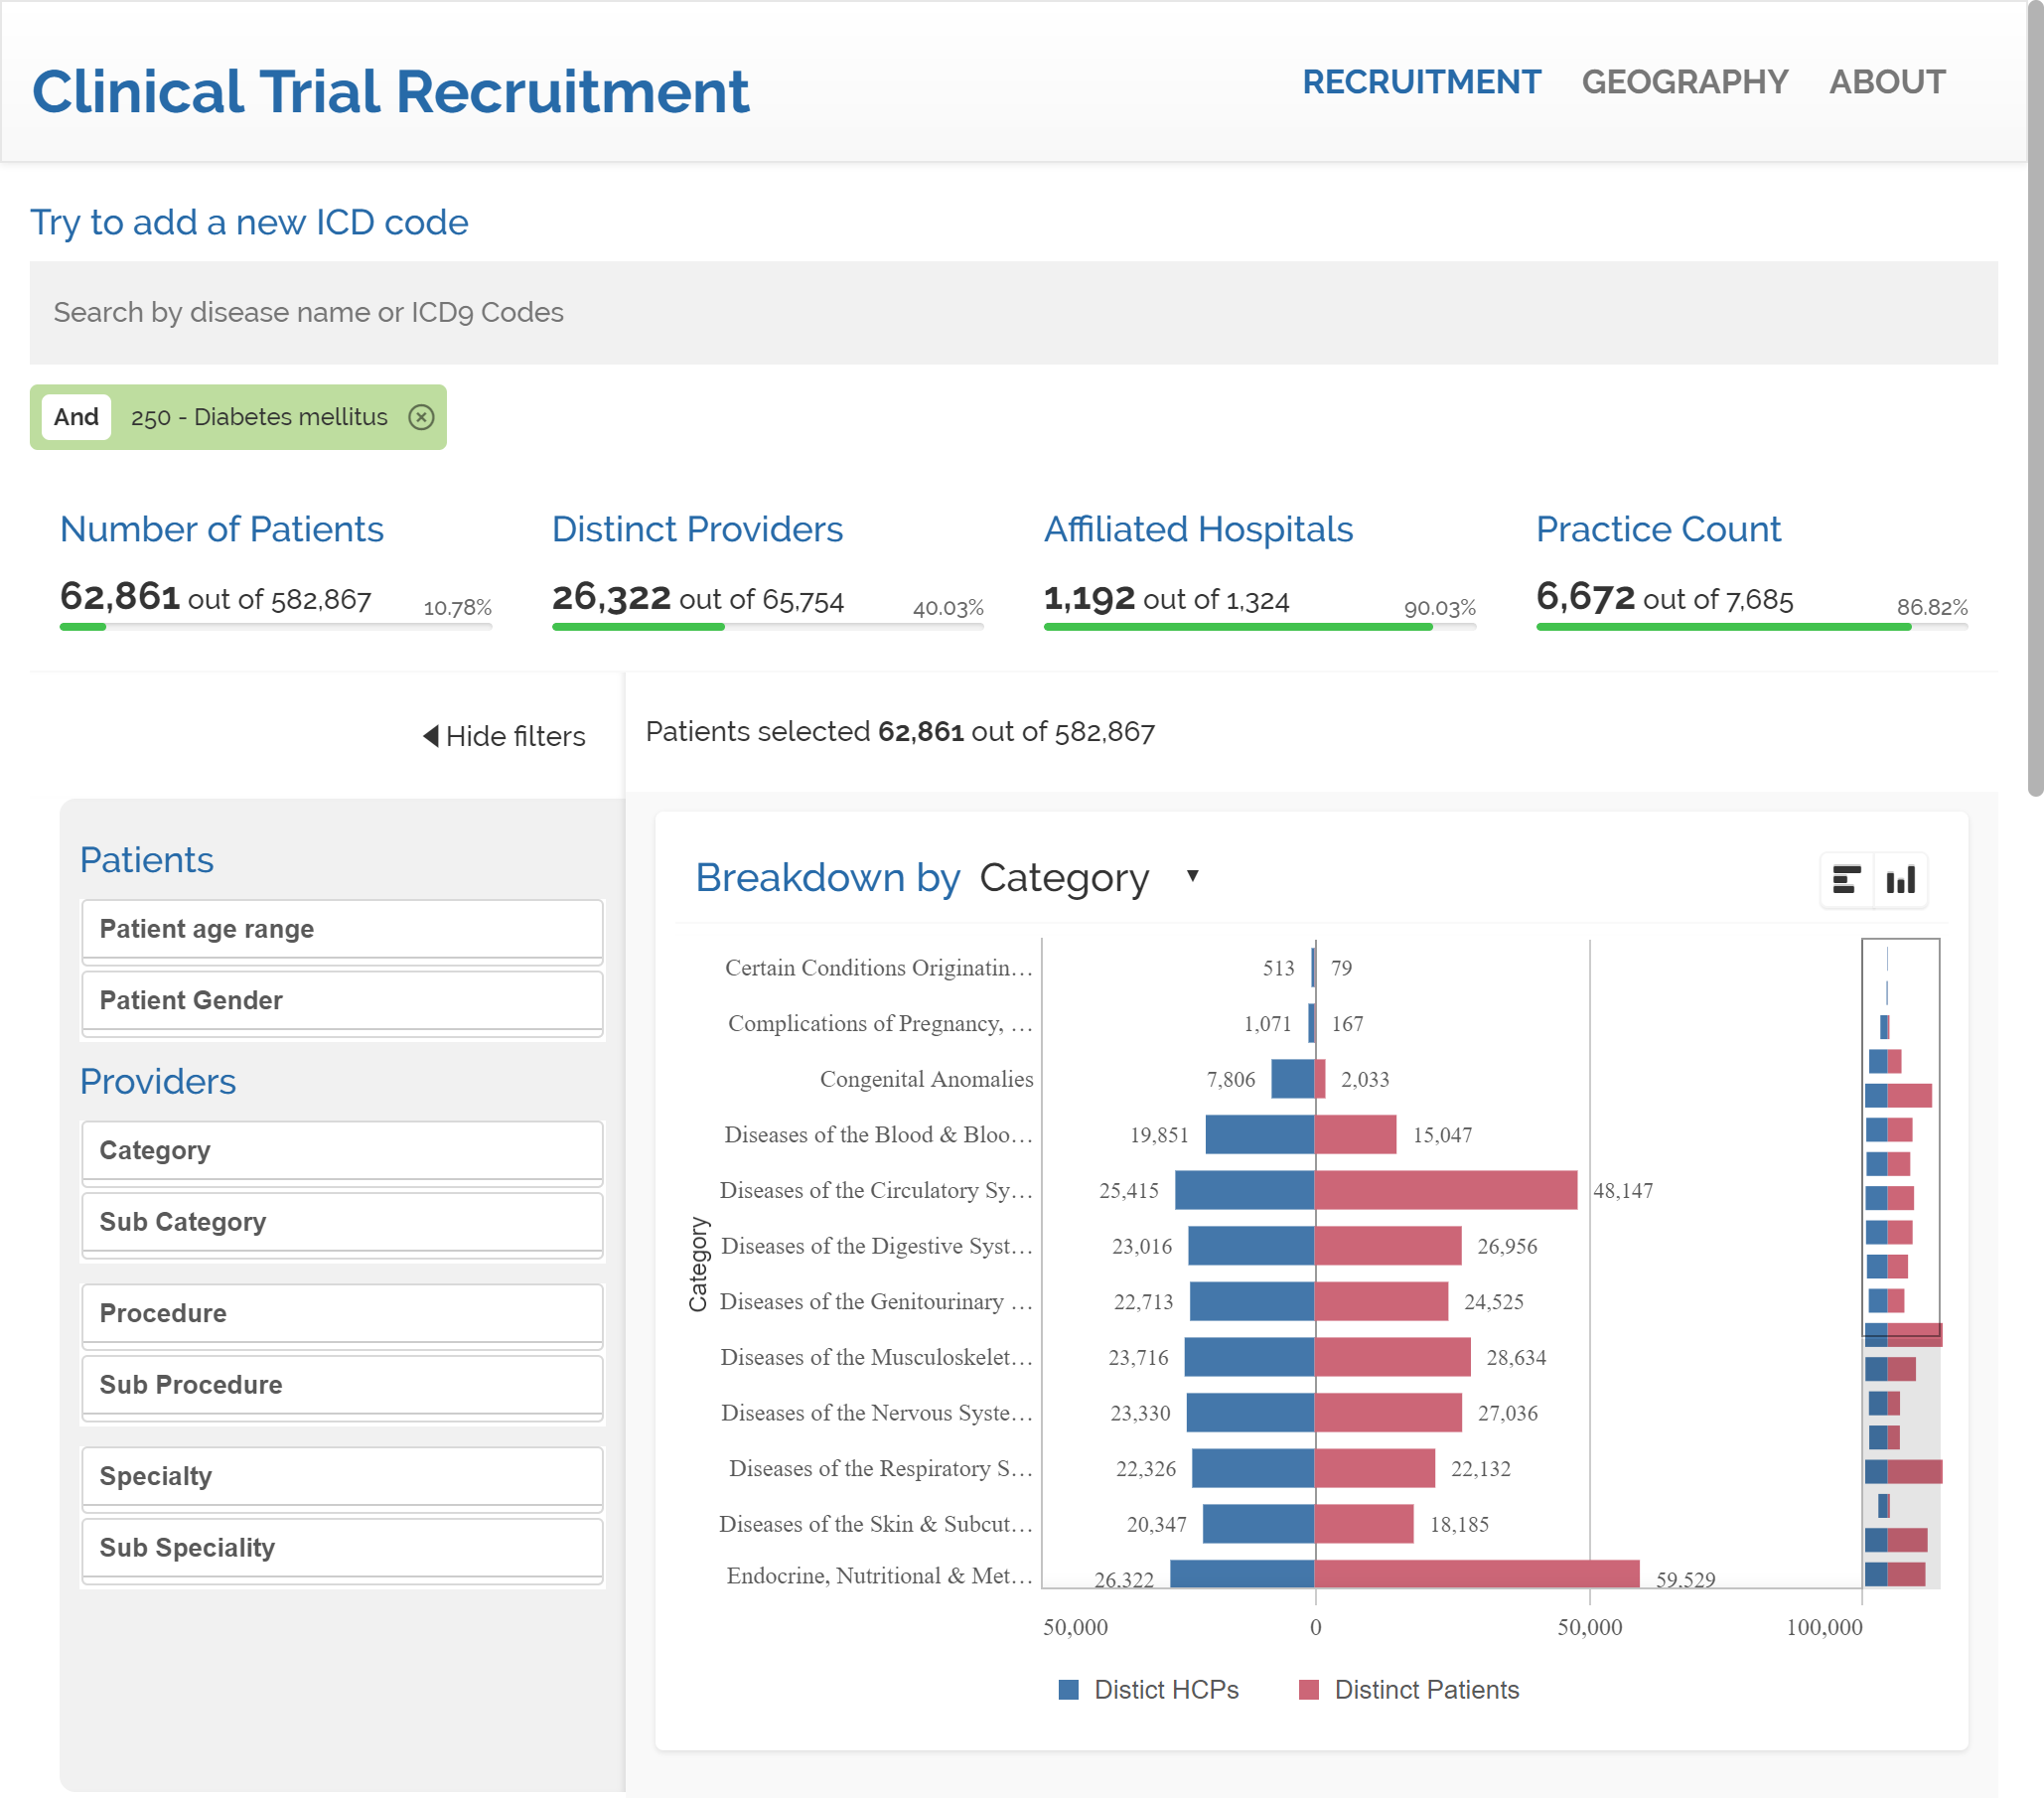
Task: Select the Certain Conditions Originatin… label
Action: (x=879, y=968)
